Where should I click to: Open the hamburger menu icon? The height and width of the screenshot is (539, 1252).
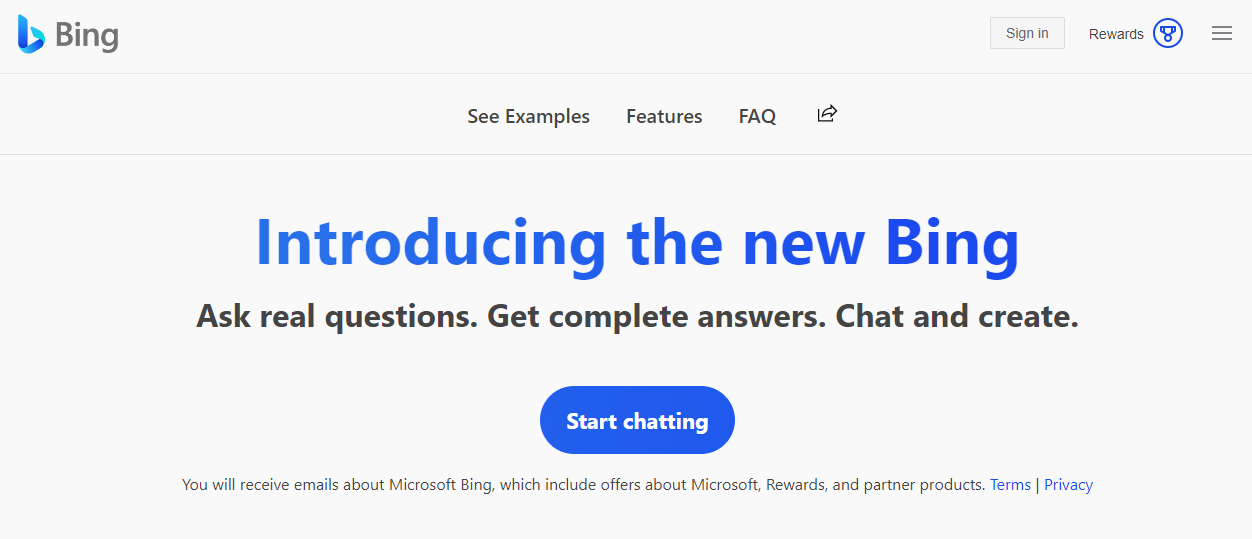1222,33
